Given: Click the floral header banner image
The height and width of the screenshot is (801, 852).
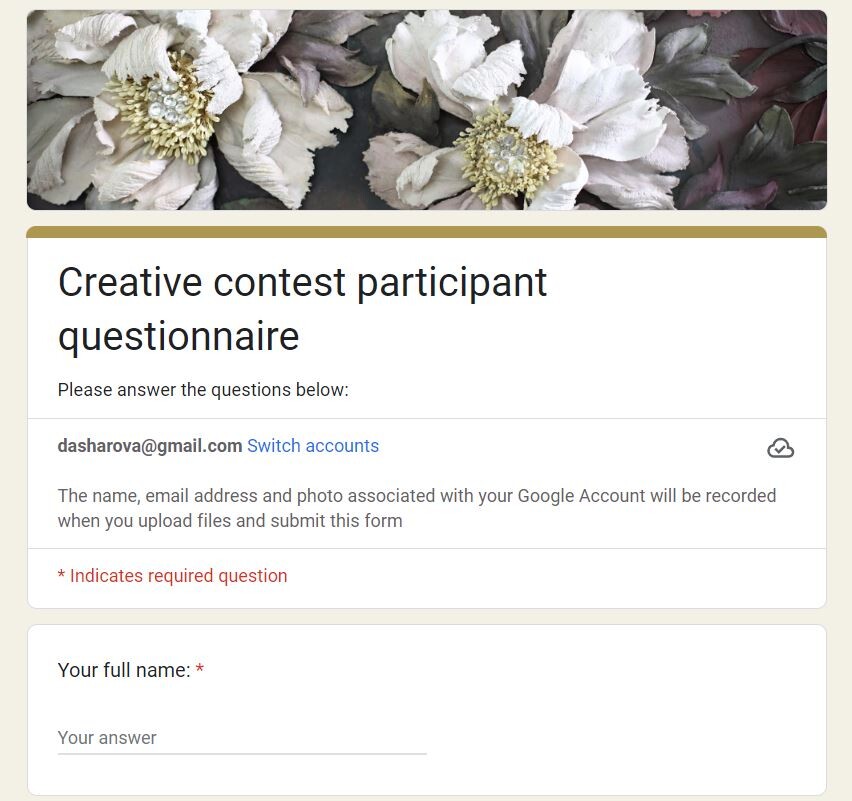Looking at the screenshot, I should click(427, 110).
